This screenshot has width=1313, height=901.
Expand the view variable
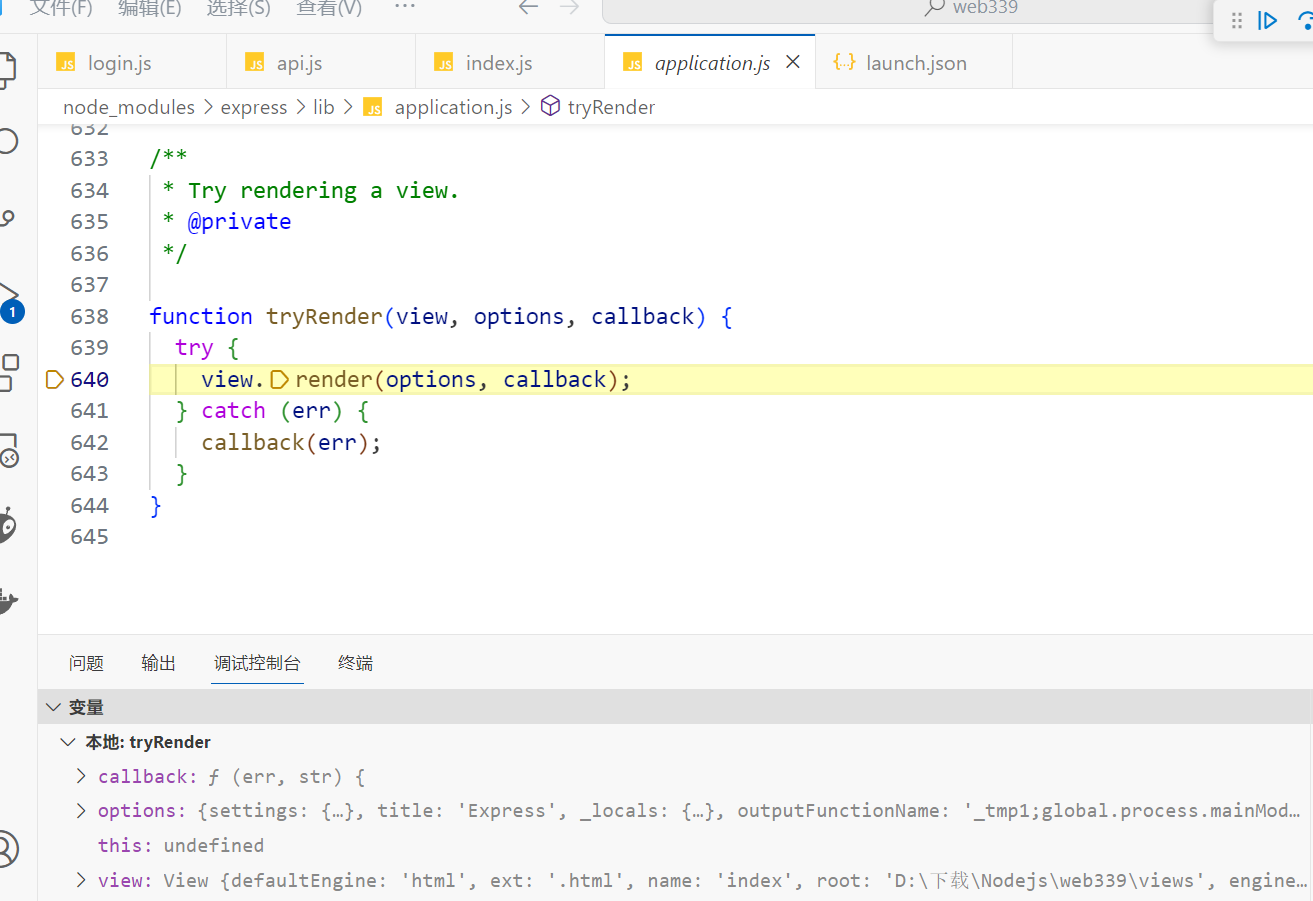[81, 881]
